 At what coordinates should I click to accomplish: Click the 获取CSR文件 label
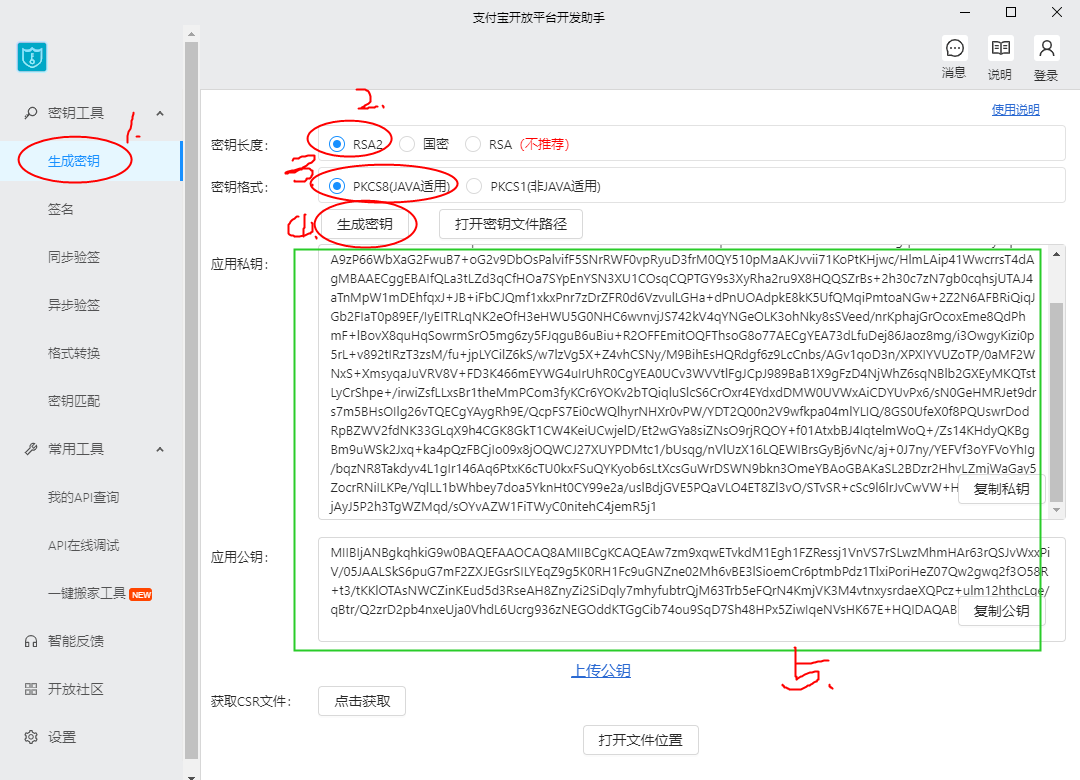pos(251,701)
